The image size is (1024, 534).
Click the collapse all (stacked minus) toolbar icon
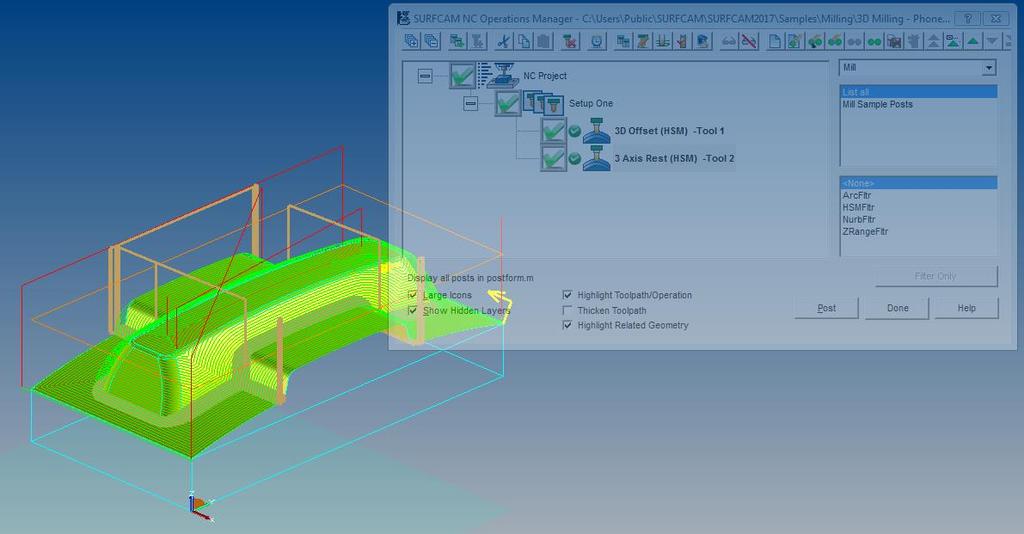tap(431, 41)
